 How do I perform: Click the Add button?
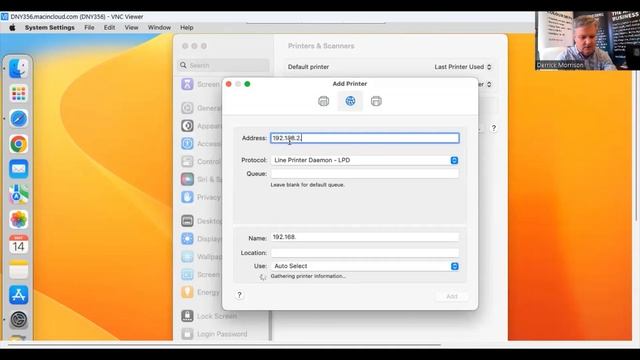point(451,296)
